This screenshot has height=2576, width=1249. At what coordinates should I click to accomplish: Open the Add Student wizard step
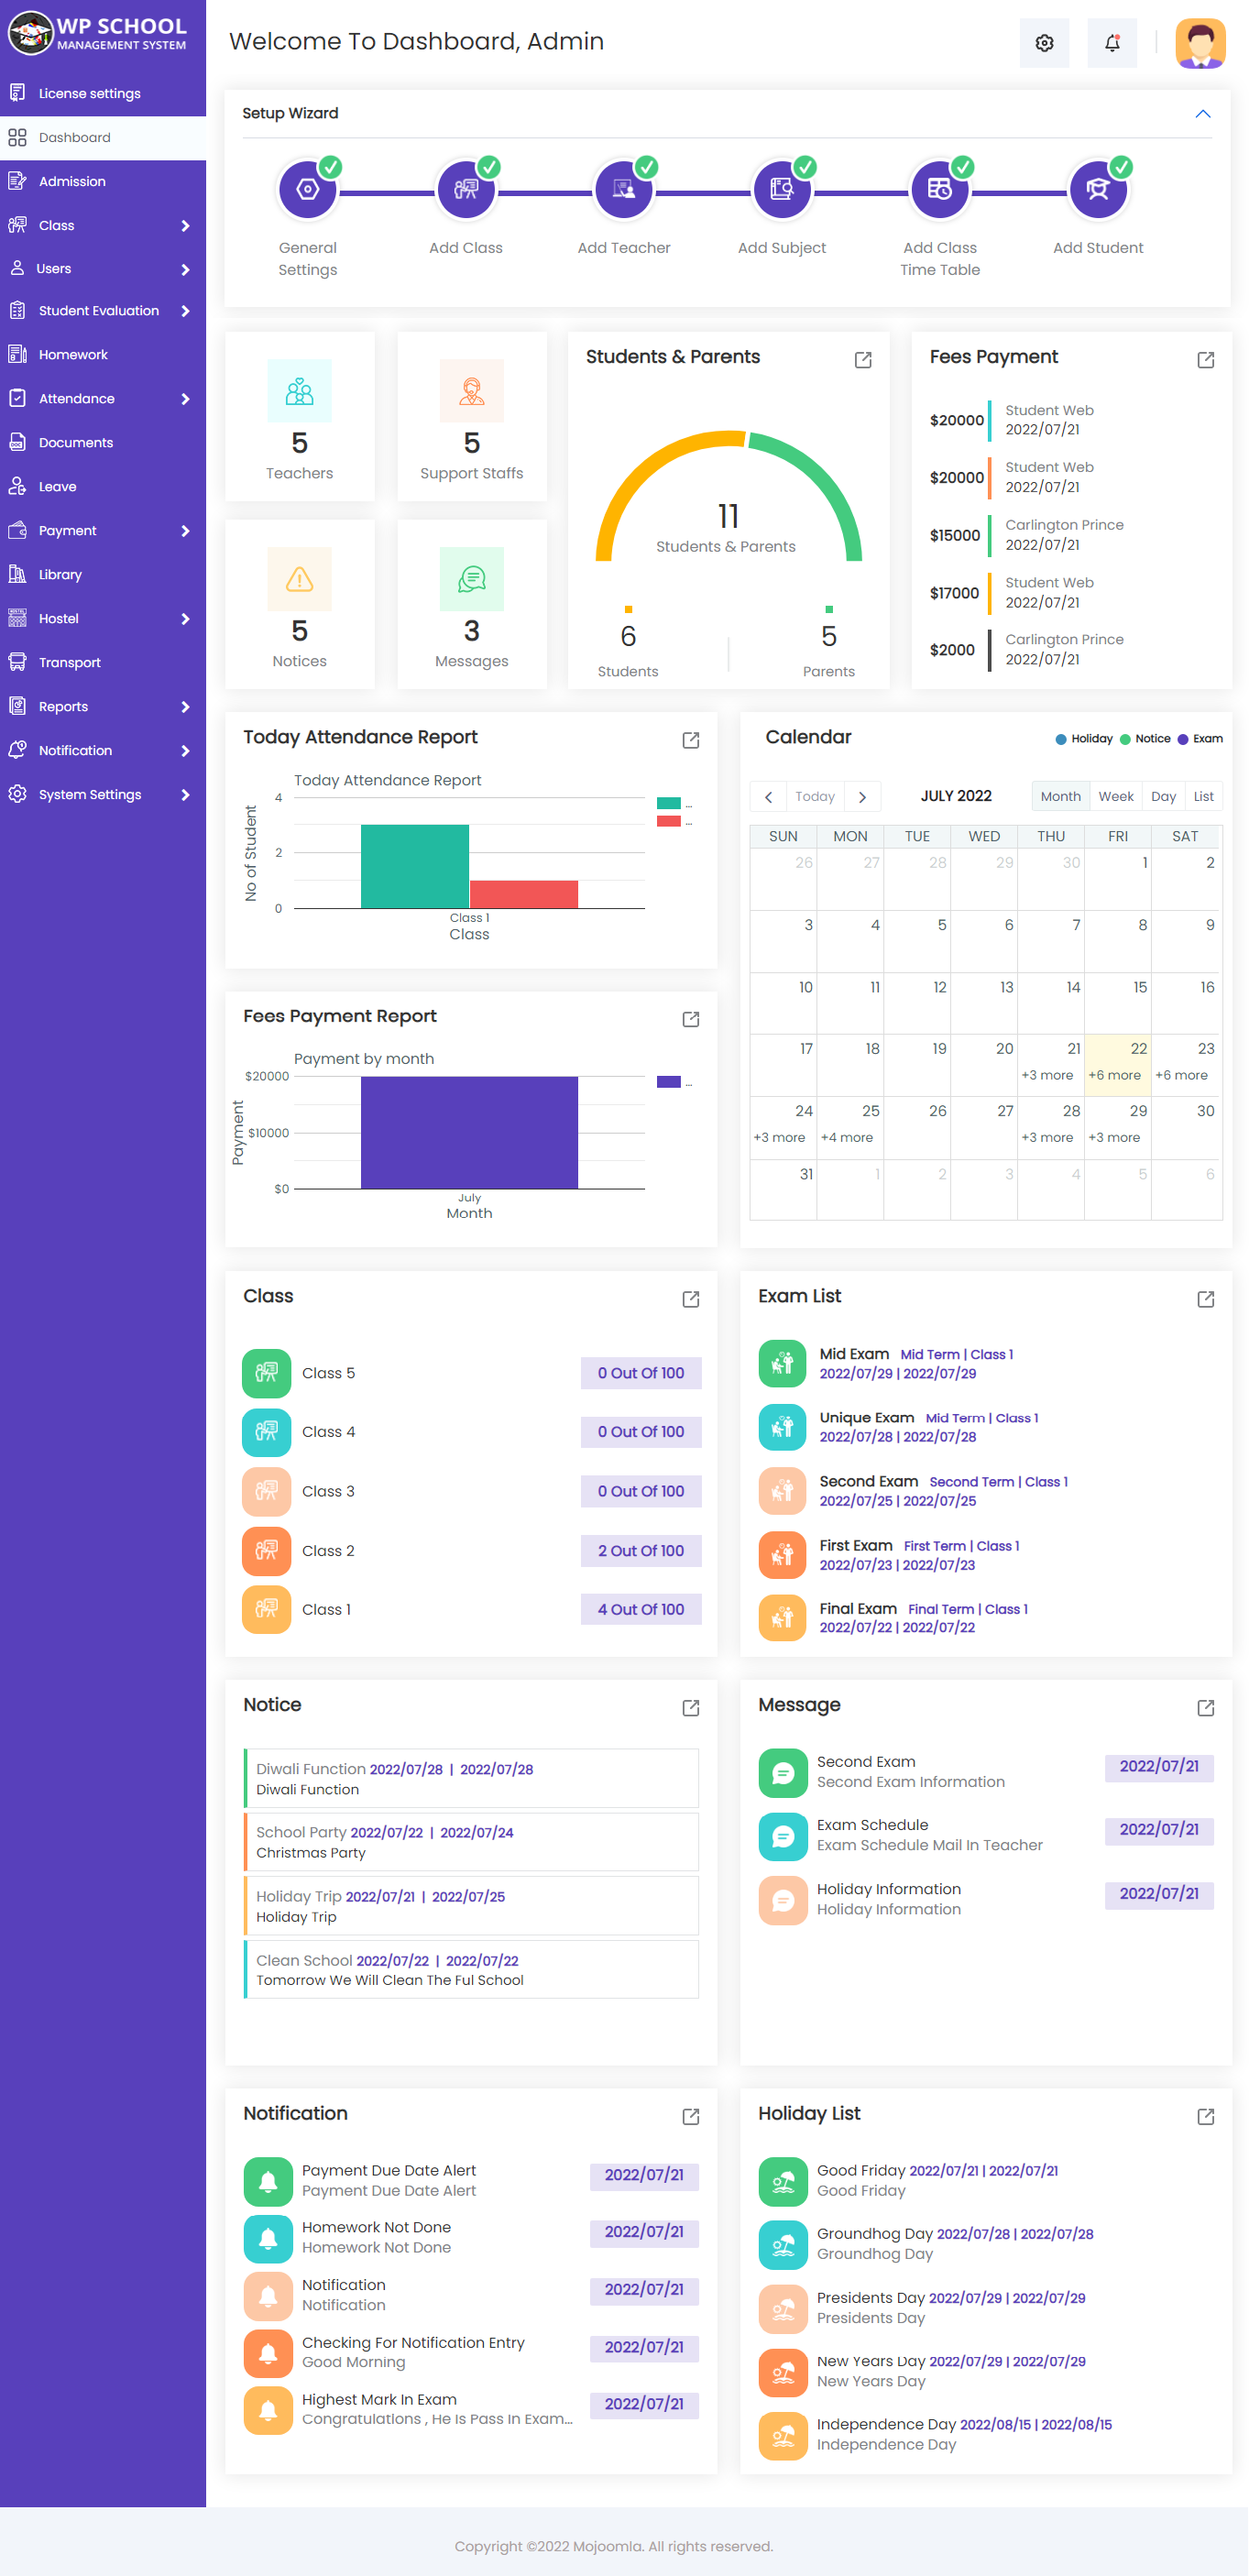click(1098, 189)
